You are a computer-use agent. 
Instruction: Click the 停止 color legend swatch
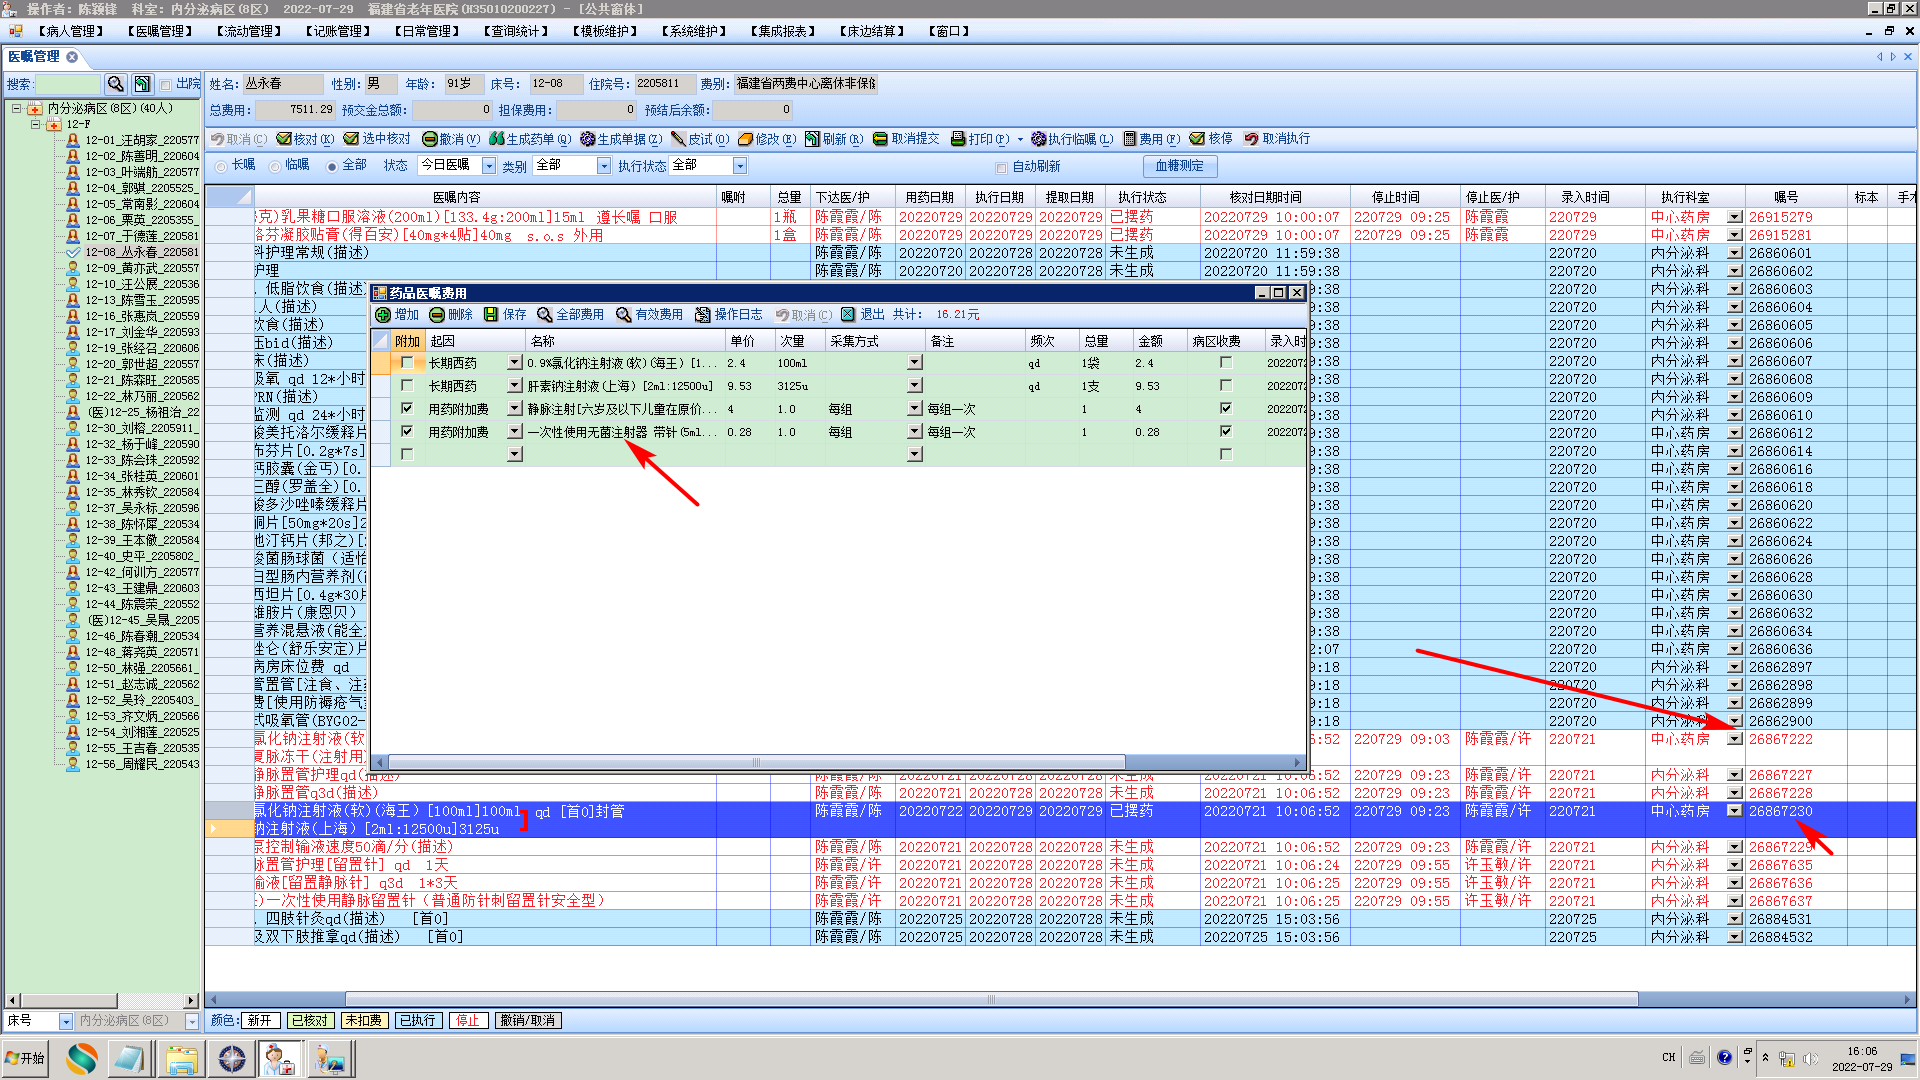point(468,1020)
